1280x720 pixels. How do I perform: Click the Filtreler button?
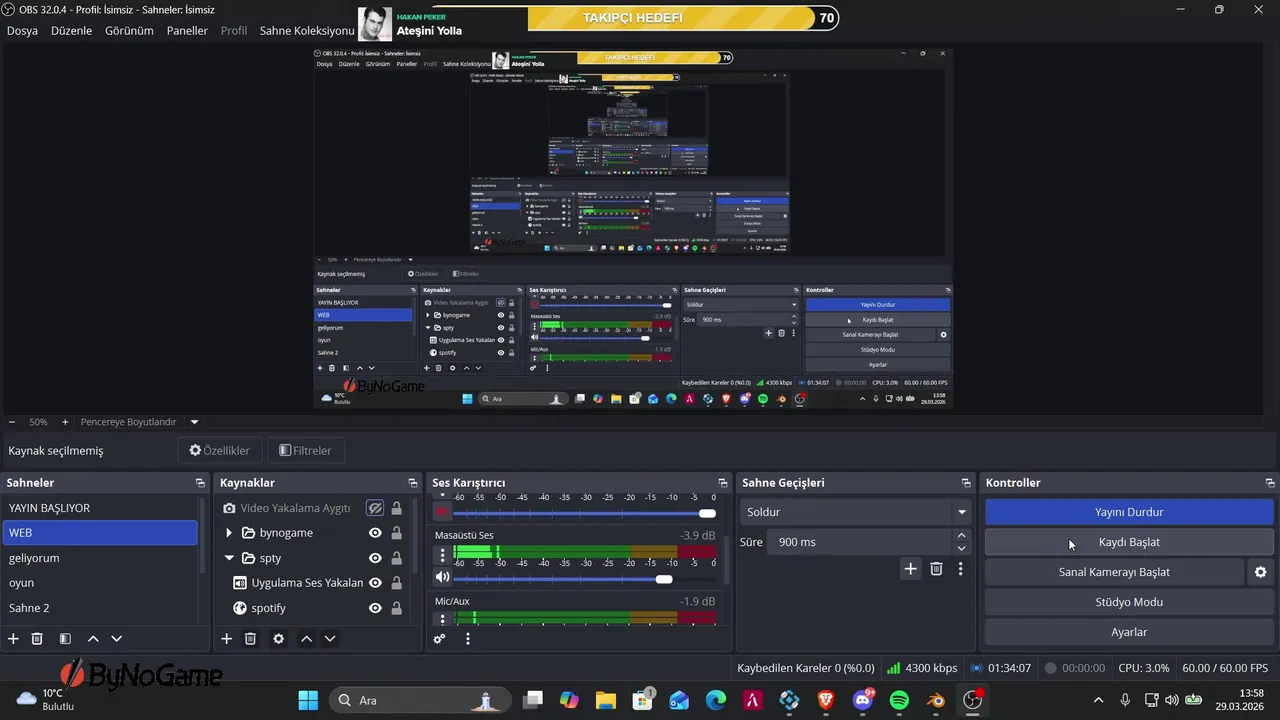tap(305, 451)
